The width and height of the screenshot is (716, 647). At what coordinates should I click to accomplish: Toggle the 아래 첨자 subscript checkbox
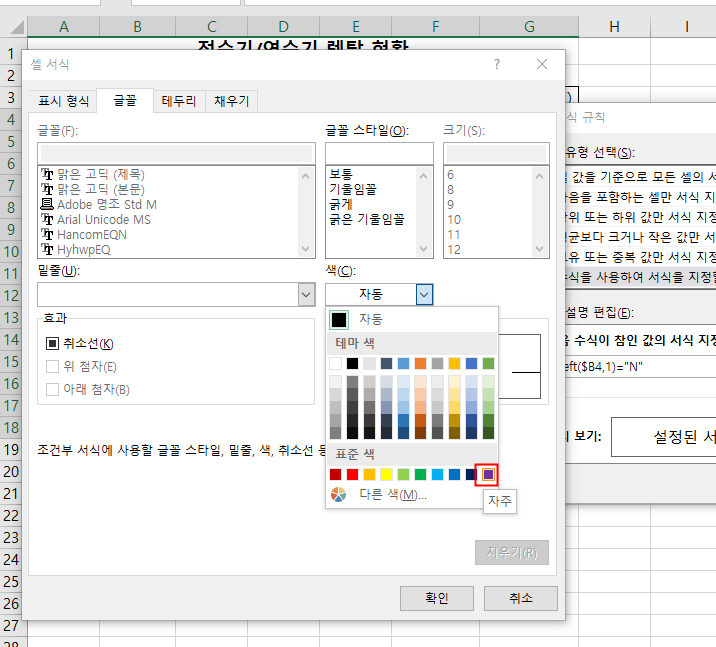pyautogui.click(x=53, y=389)
